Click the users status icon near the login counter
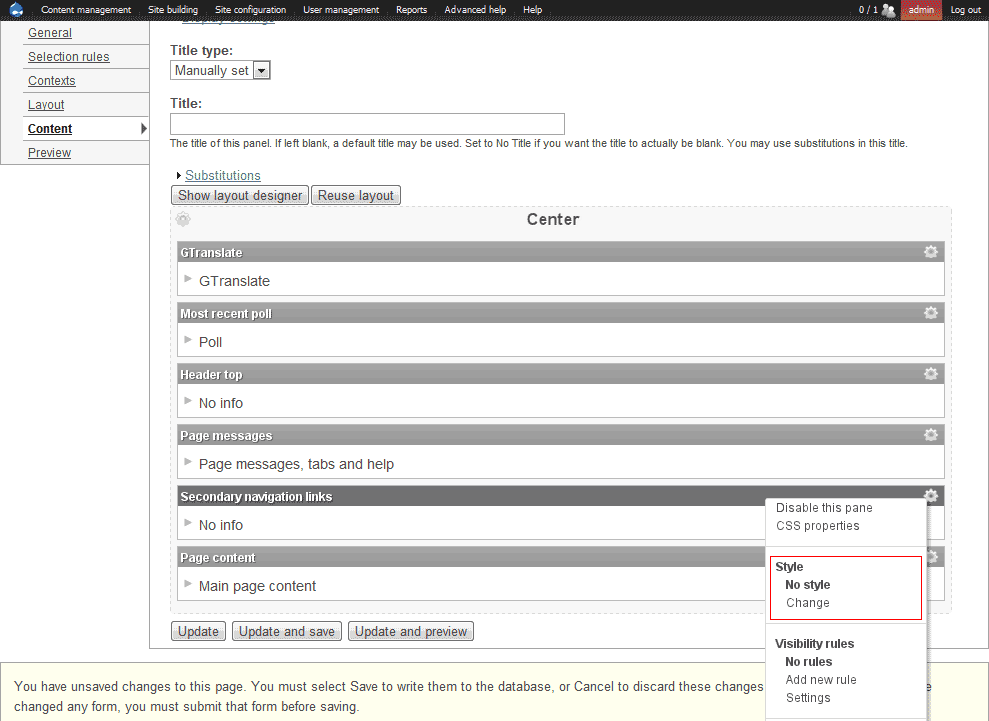The height and width of the screenshot is (721, 989). (889, 10)
